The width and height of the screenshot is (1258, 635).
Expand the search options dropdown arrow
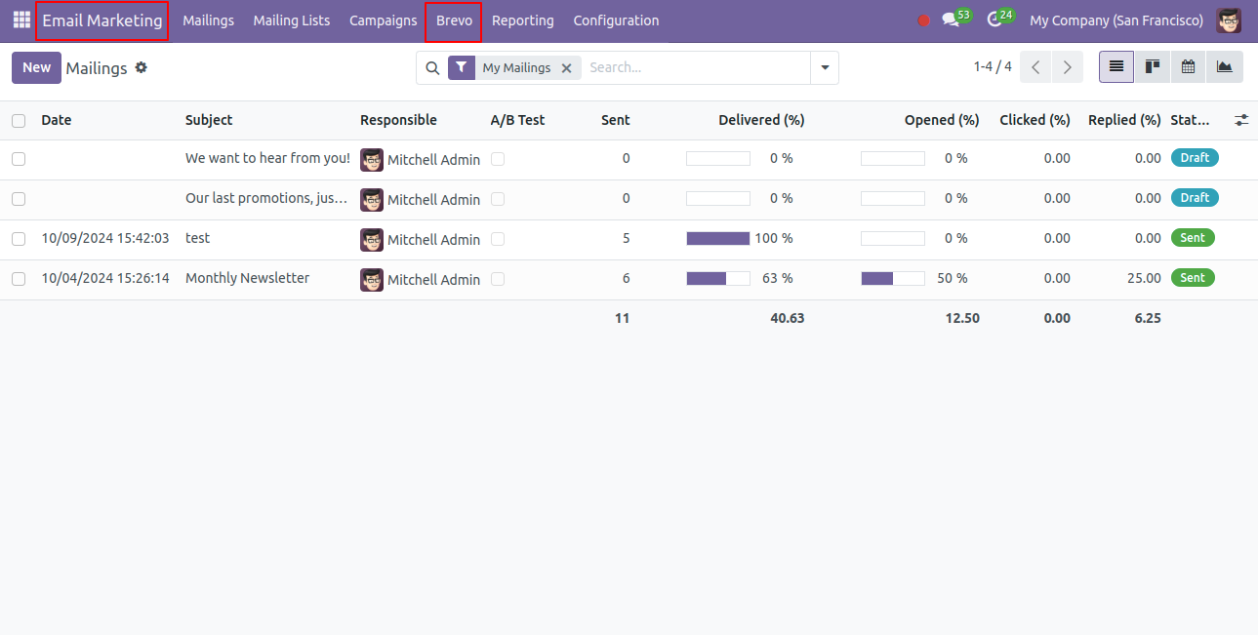pos(825,68)
